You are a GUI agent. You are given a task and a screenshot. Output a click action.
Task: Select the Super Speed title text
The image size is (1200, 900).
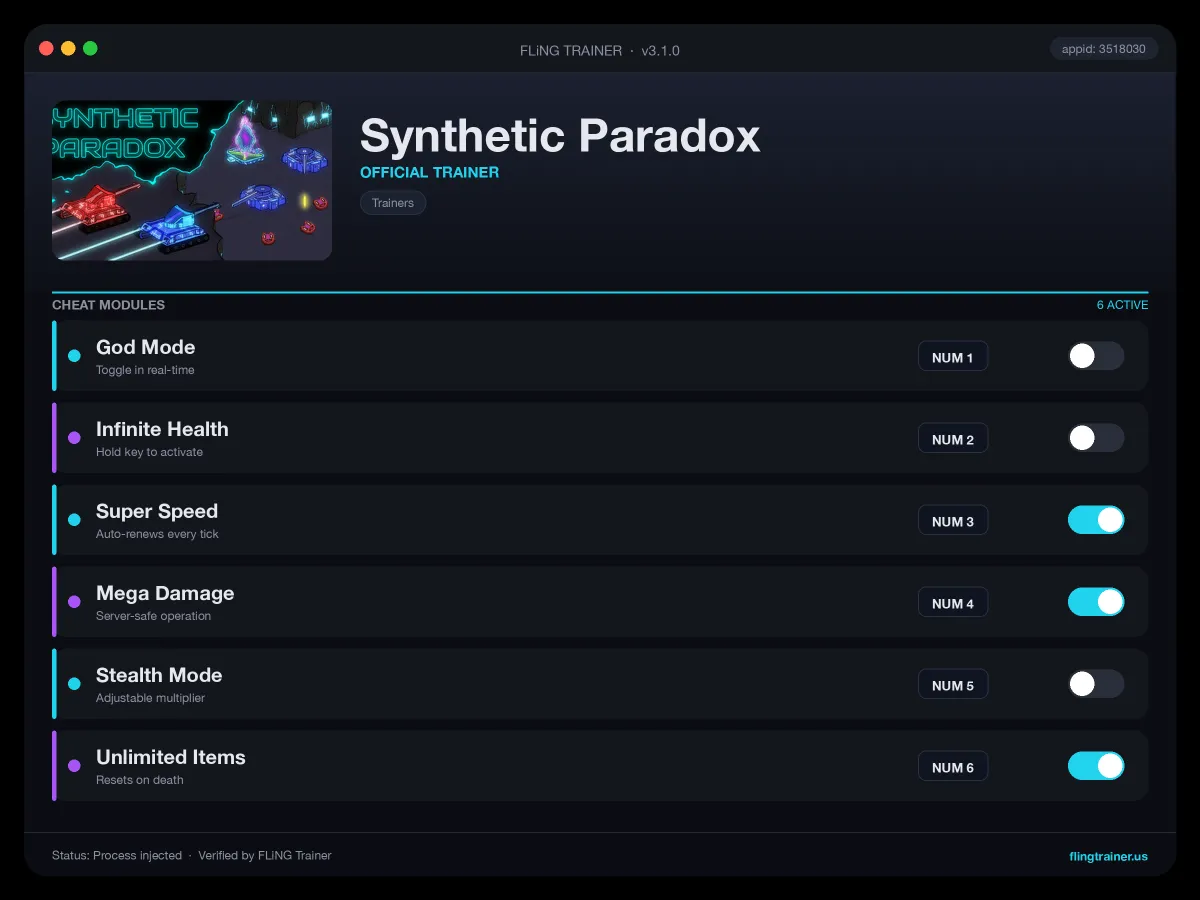(x=157, y=511)
